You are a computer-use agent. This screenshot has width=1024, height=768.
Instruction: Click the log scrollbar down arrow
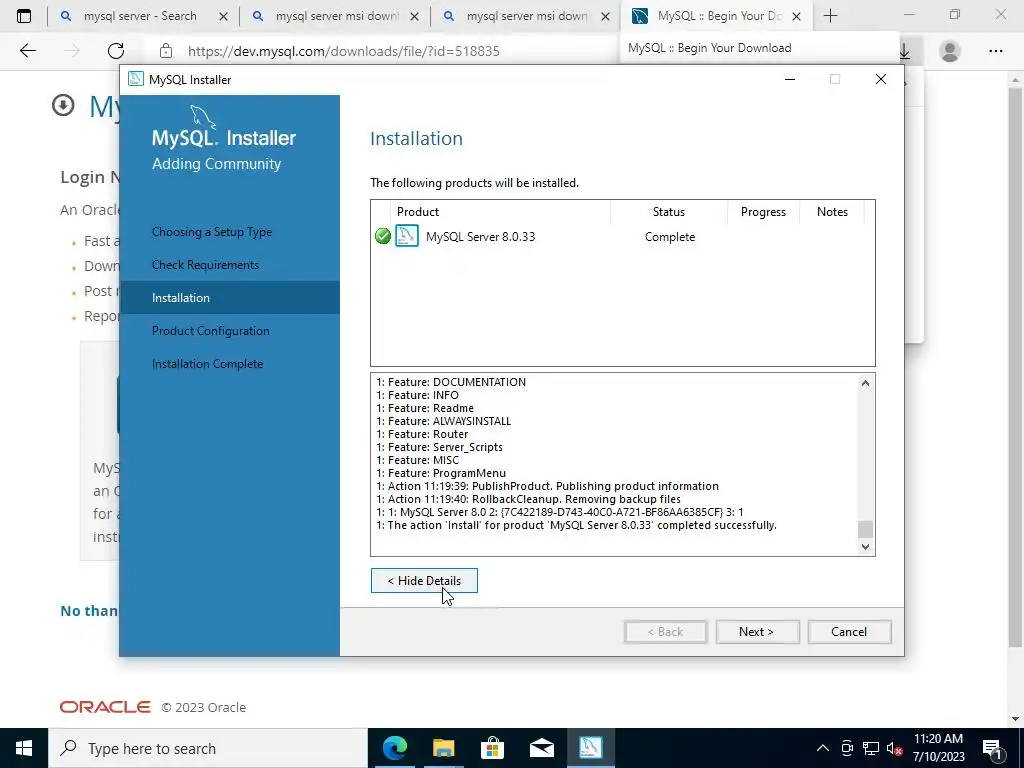tap(865, 547)
